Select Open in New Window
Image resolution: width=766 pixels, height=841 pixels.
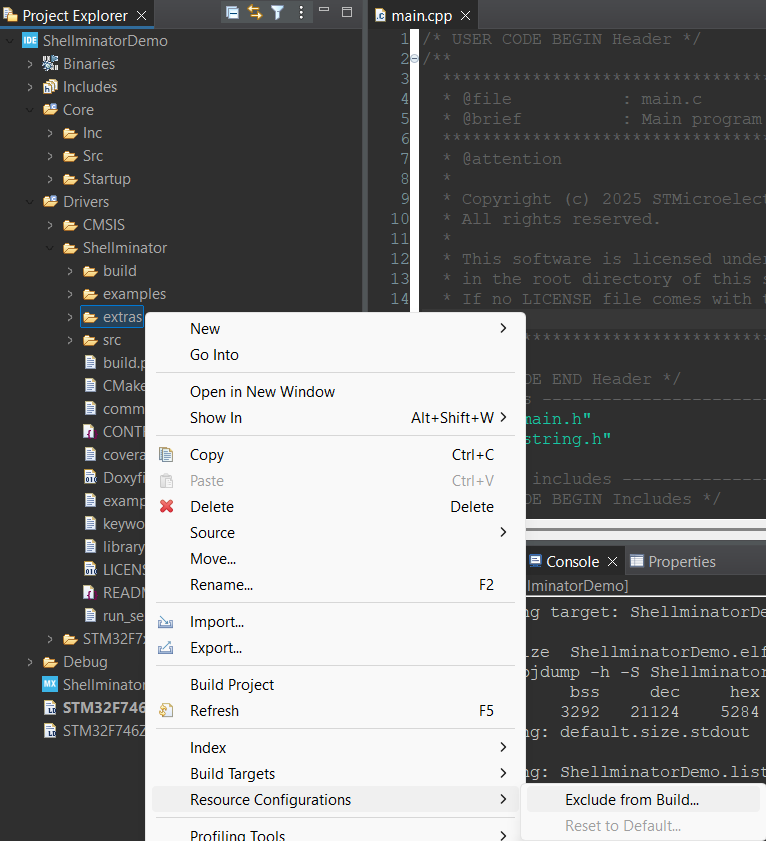(335, 392)
